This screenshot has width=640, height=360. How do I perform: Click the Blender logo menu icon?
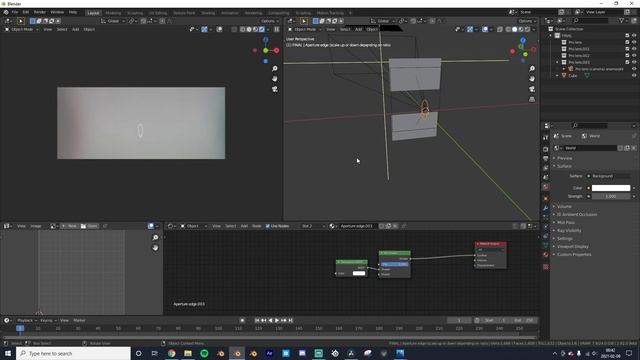pos(6,12)
